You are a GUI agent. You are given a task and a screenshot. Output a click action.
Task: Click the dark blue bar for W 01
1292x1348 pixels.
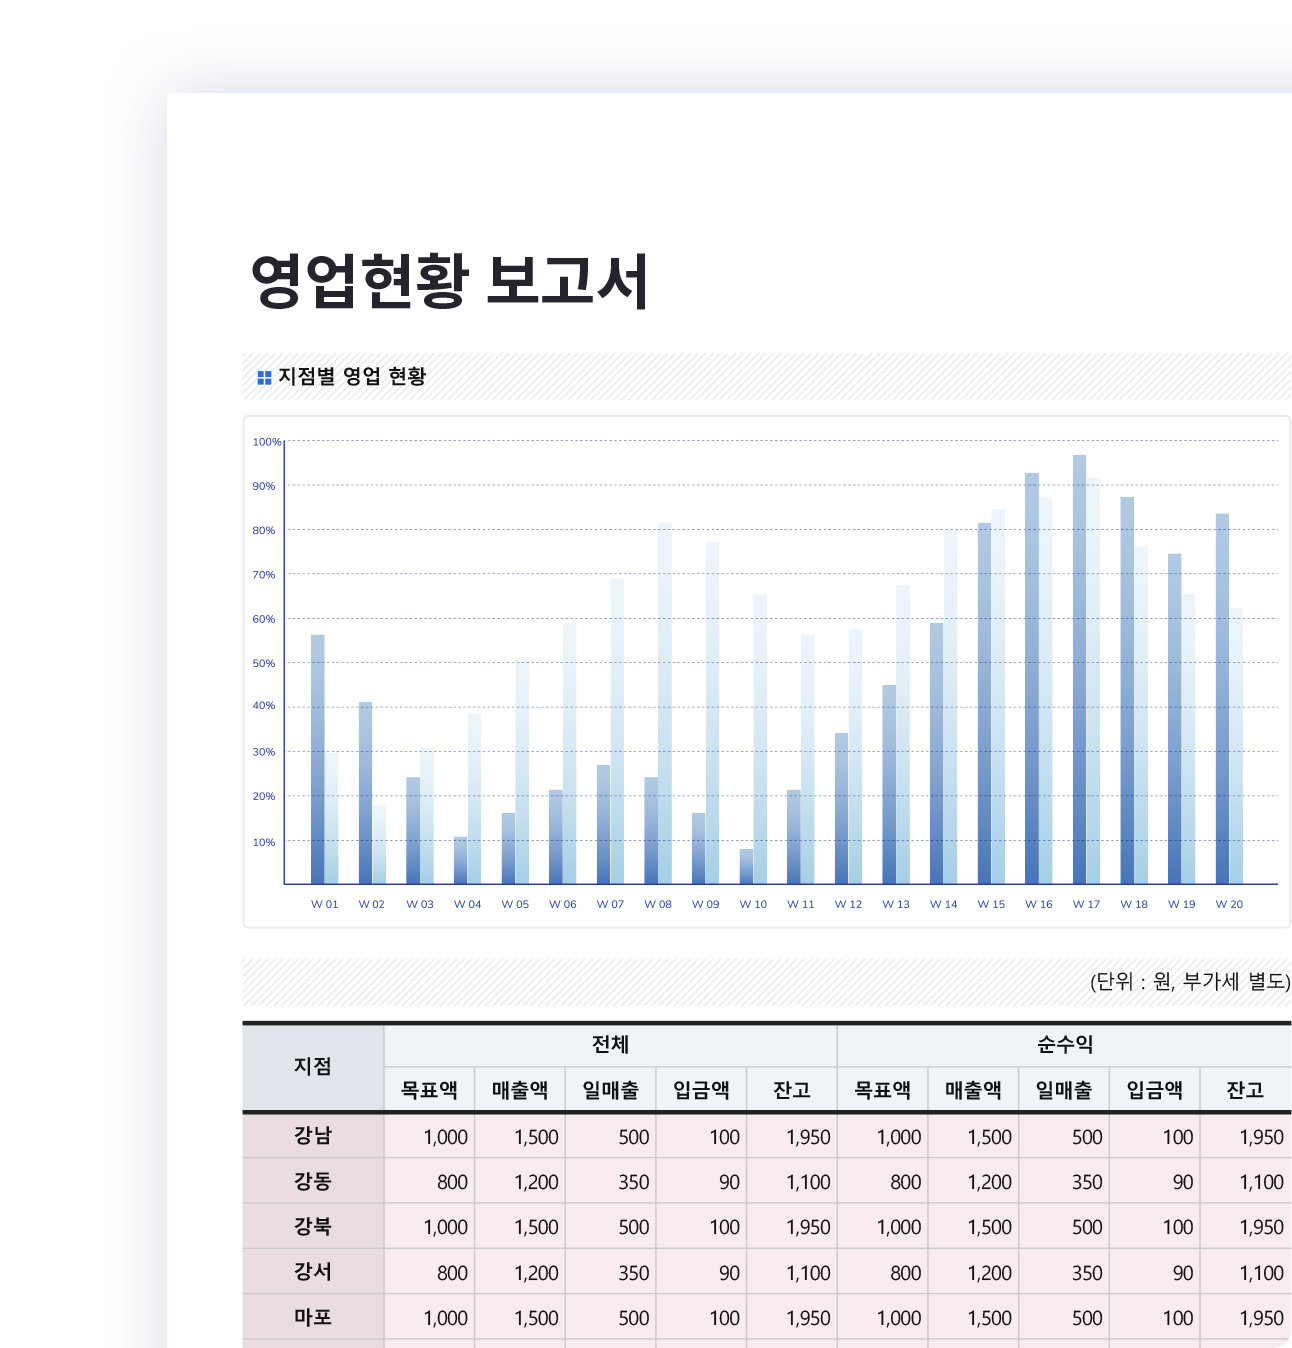coord(318,760)
